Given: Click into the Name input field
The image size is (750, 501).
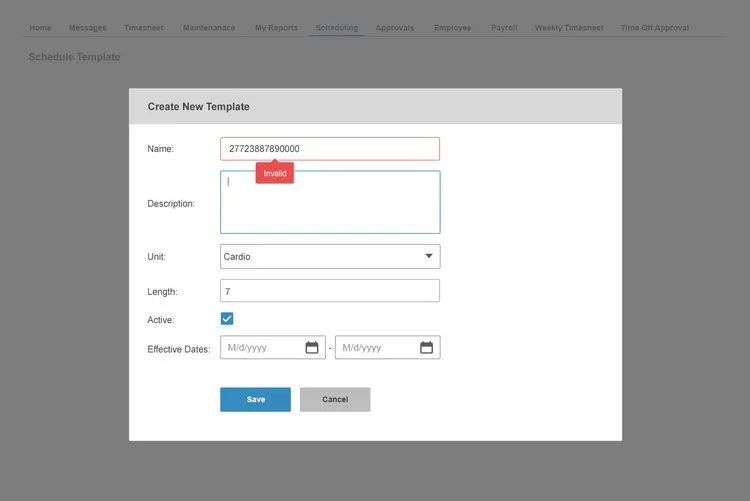Looking at the screenshot, I should click(330, 149).
